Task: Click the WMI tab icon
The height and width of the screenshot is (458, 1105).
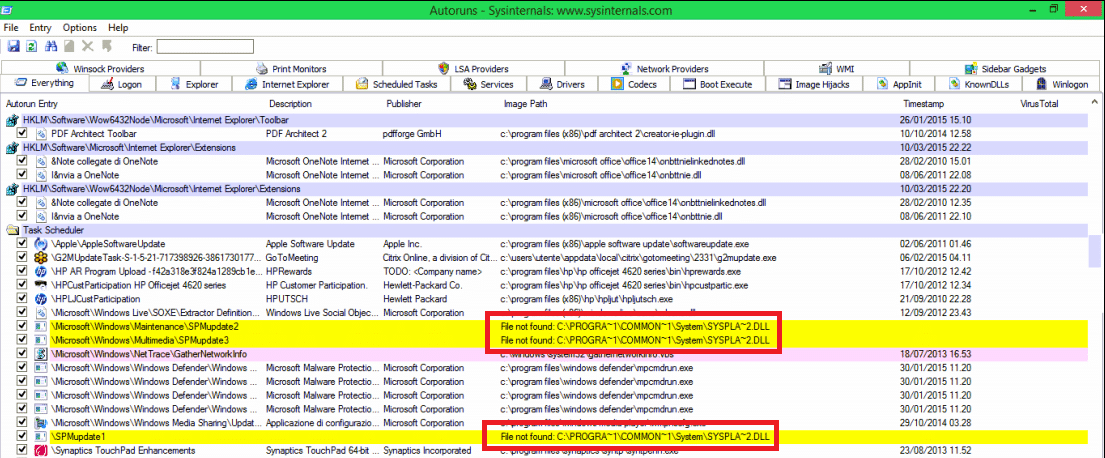Action: click(825, 68)
